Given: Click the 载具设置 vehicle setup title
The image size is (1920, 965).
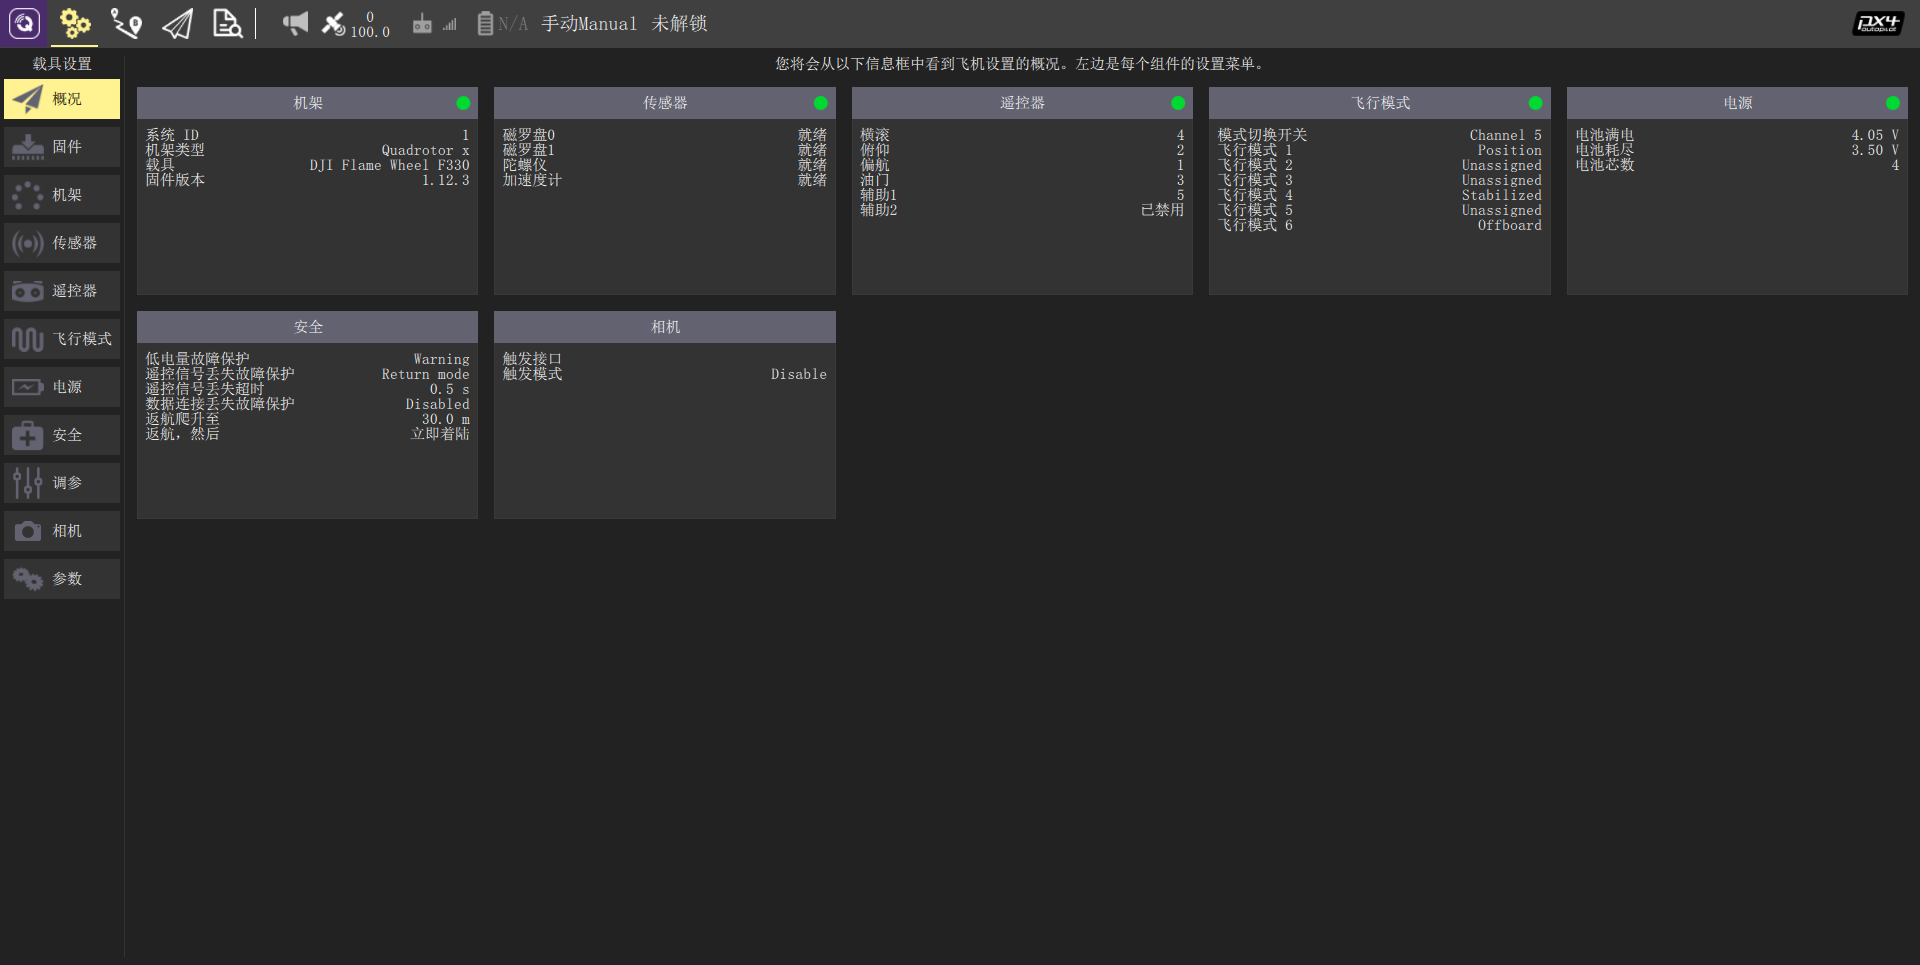Looking at the screenshot, I should 62,63.
